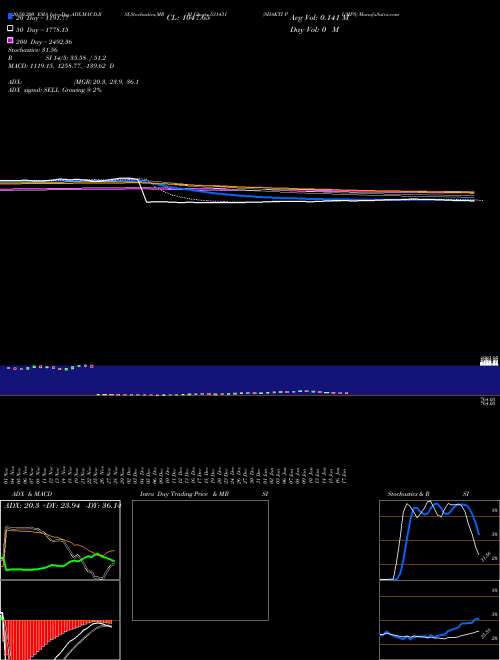Click the 'ADX & MACD' panel title
Screen dimensions: 500x660
[32, 494]
